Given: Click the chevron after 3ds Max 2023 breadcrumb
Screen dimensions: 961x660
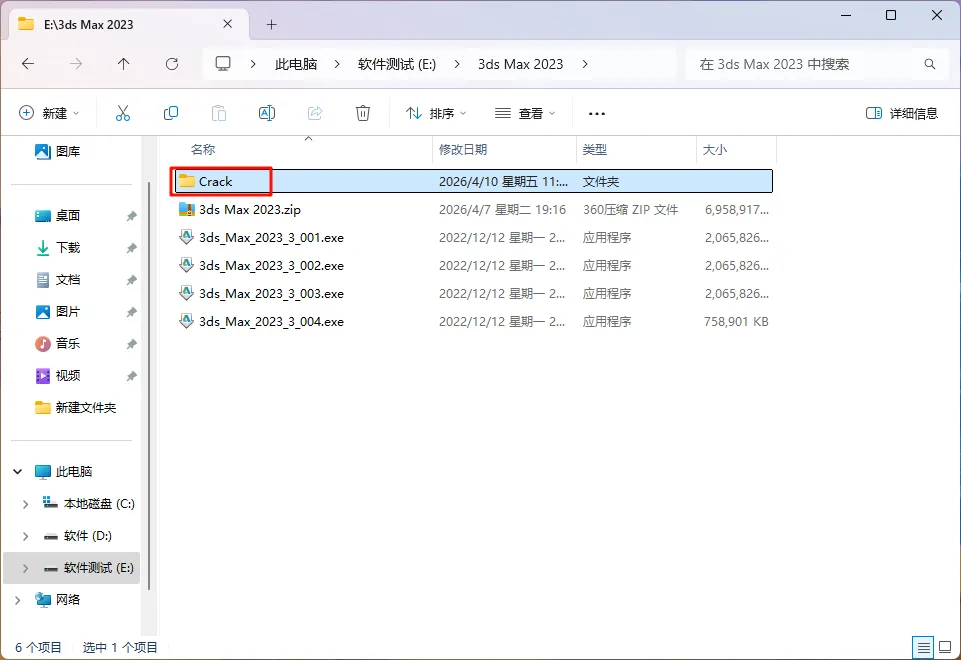Looking at the screenshot, I should 585,64.
